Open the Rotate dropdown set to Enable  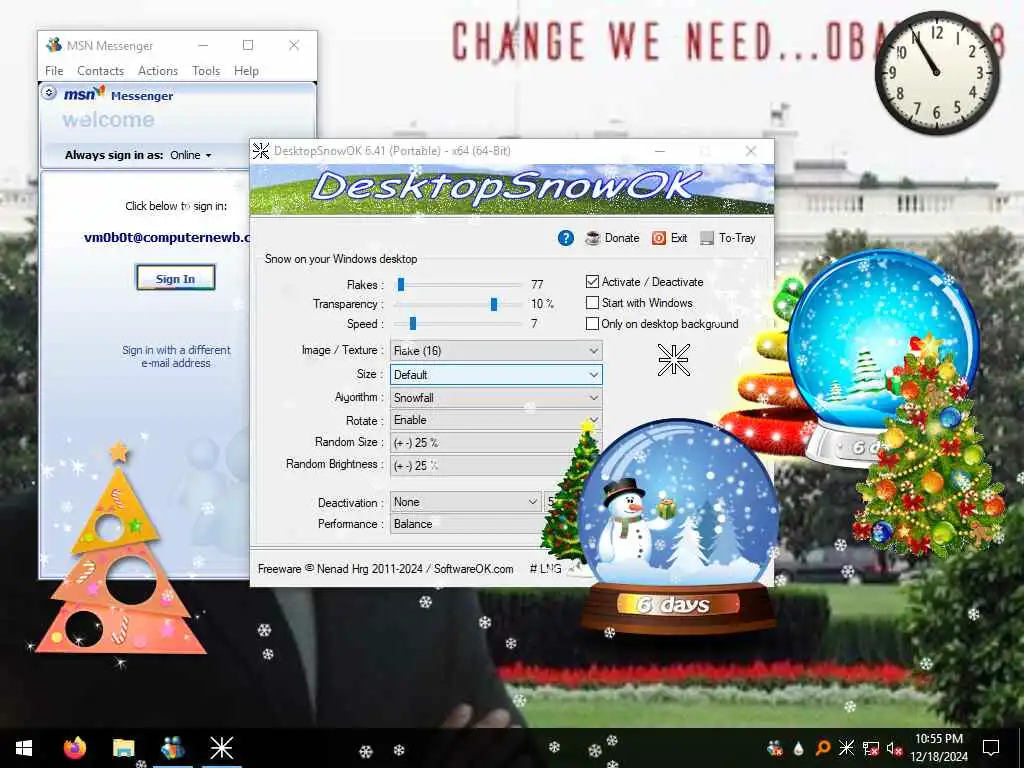496,420
